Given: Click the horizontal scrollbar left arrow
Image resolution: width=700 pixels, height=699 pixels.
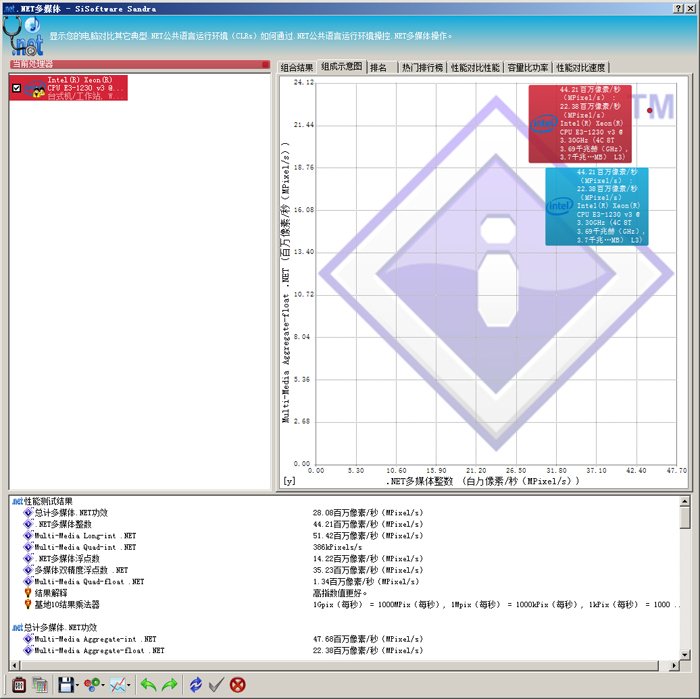Looking at the screenshot, I should [x=14, y=666].
